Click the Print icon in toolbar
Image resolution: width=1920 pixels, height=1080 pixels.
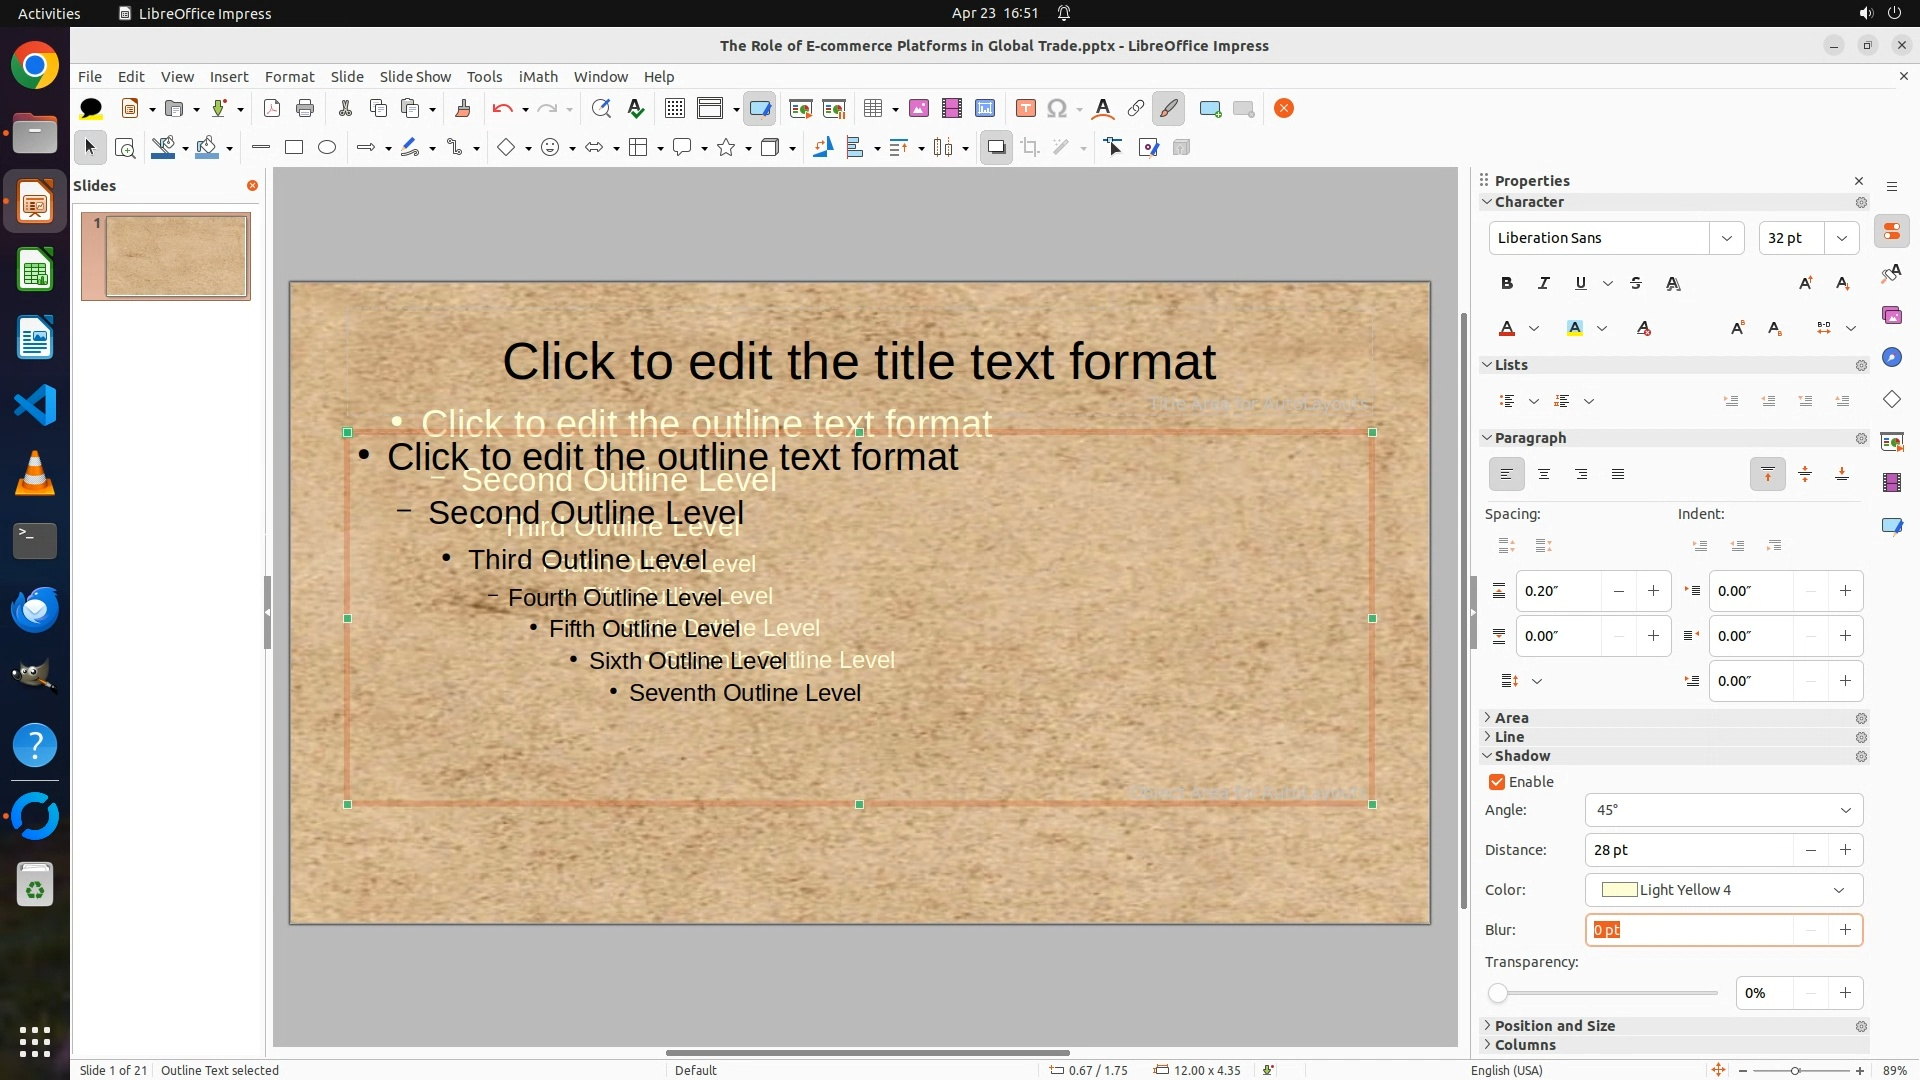305,109
